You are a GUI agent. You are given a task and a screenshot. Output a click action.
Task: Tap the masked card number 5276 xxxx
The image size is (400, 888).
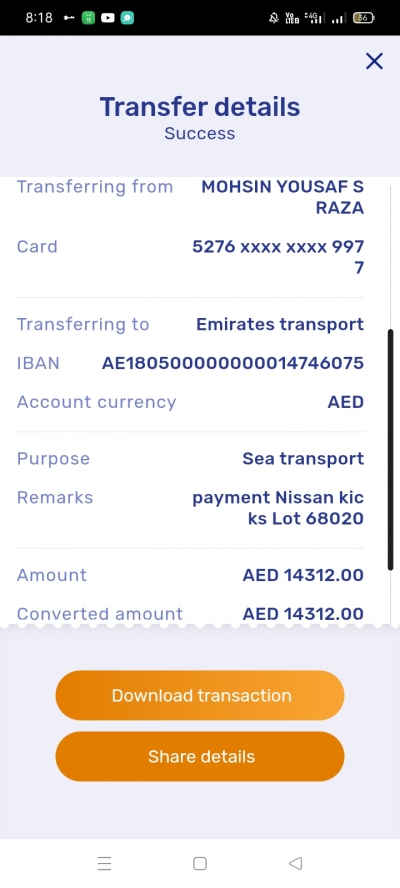(x=278, y=257)
